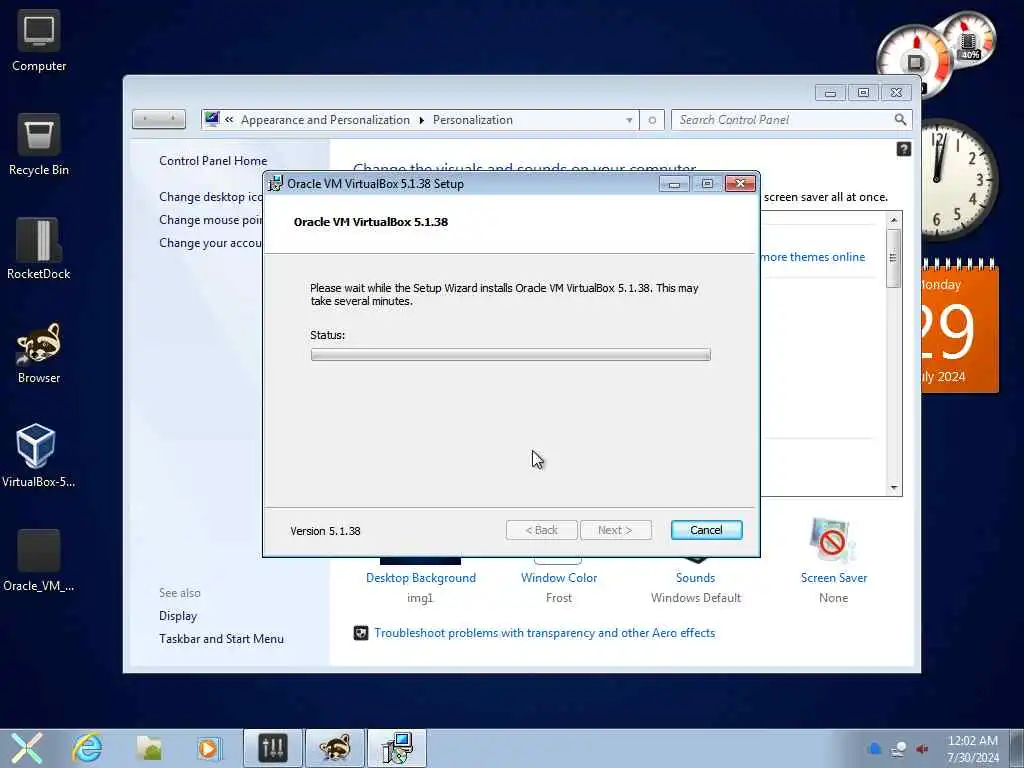This screenshot has height=768, width=1024.
Task: Click the Aero troubleshoot shield icon
Action: pos(360,633)
